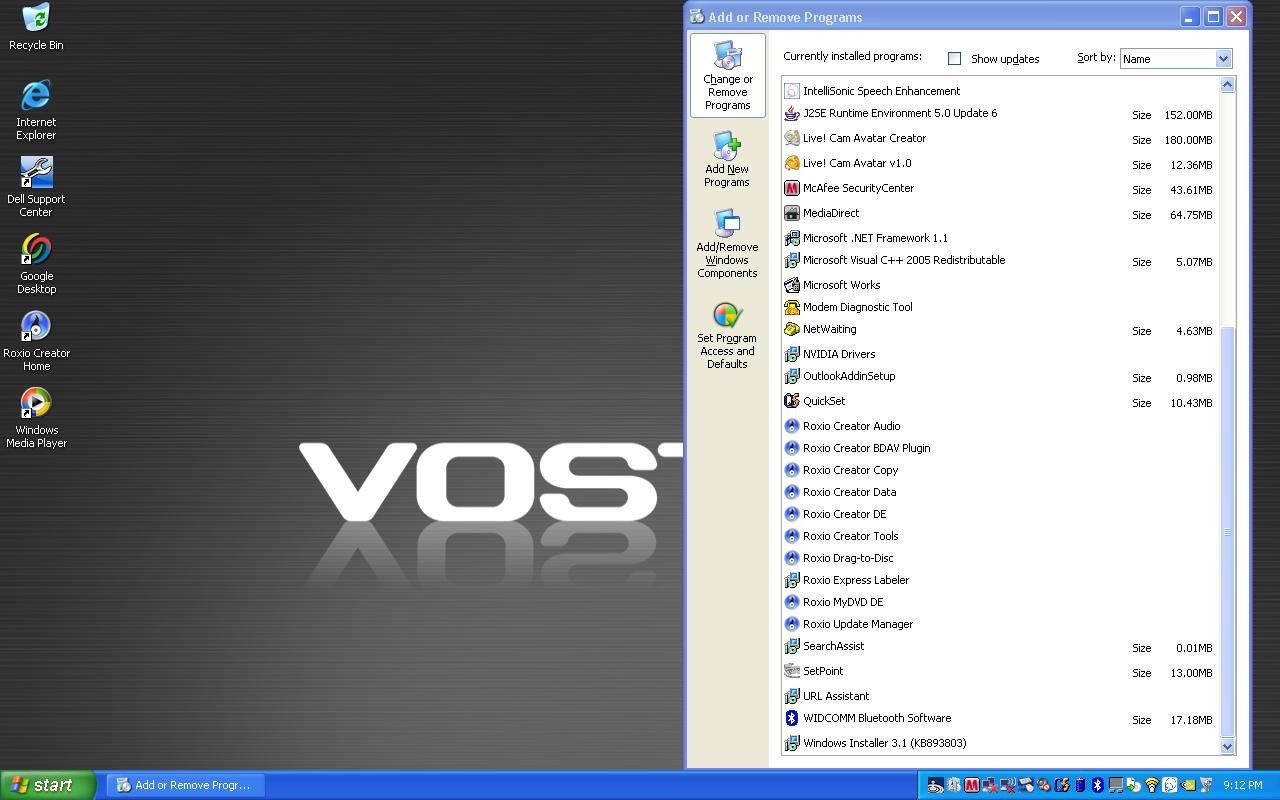Screen dimensions: 1280x800
Task: Click the Microsoft Works program icon
Action: (792, 285)
